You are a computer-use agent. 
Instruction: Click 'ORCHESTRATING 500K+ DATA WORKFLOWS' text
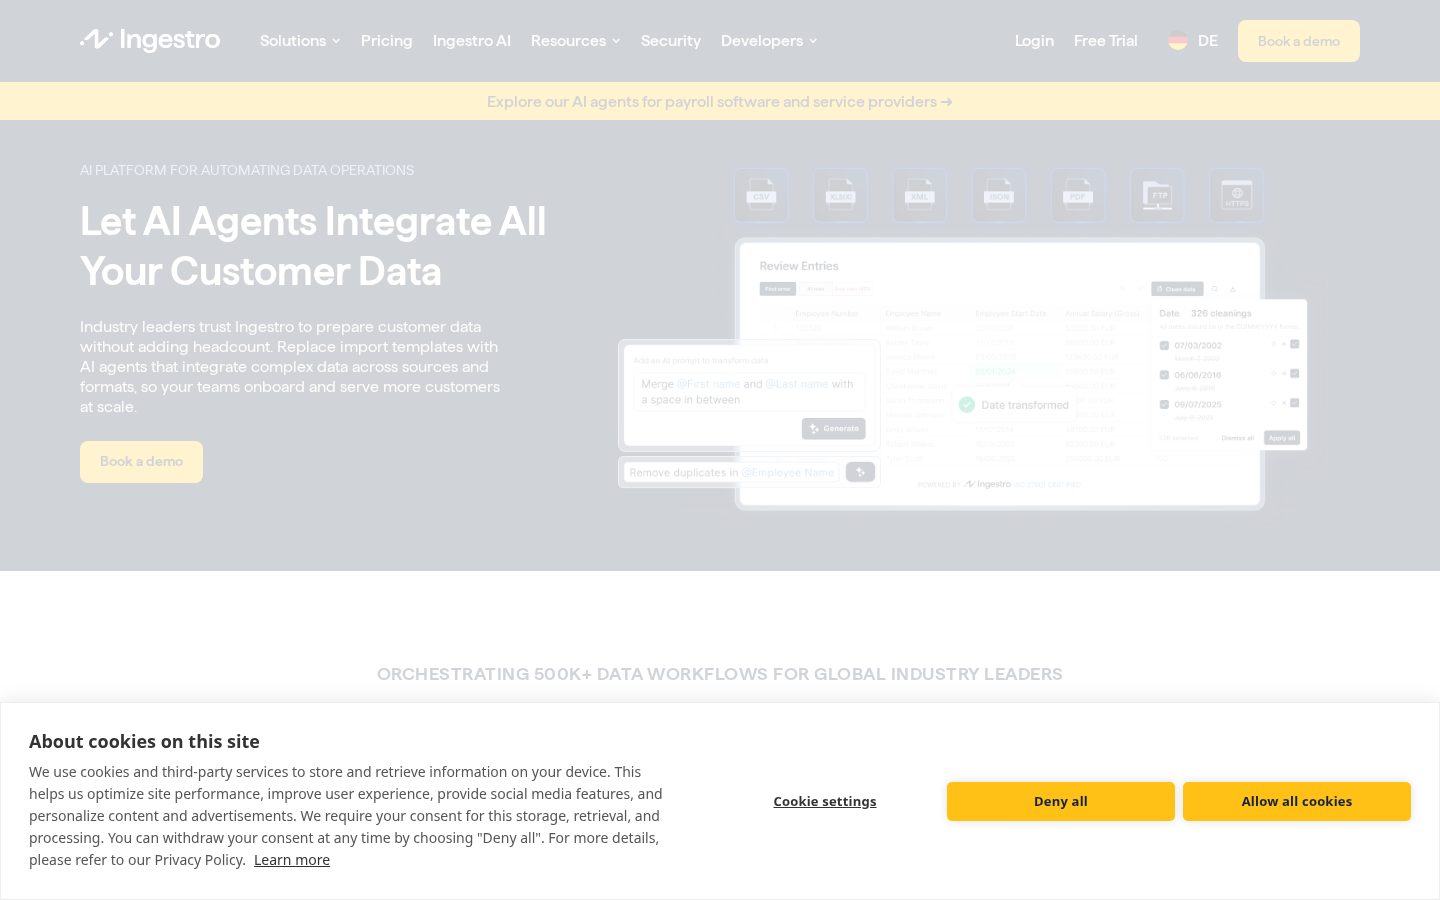click(720, 674)
